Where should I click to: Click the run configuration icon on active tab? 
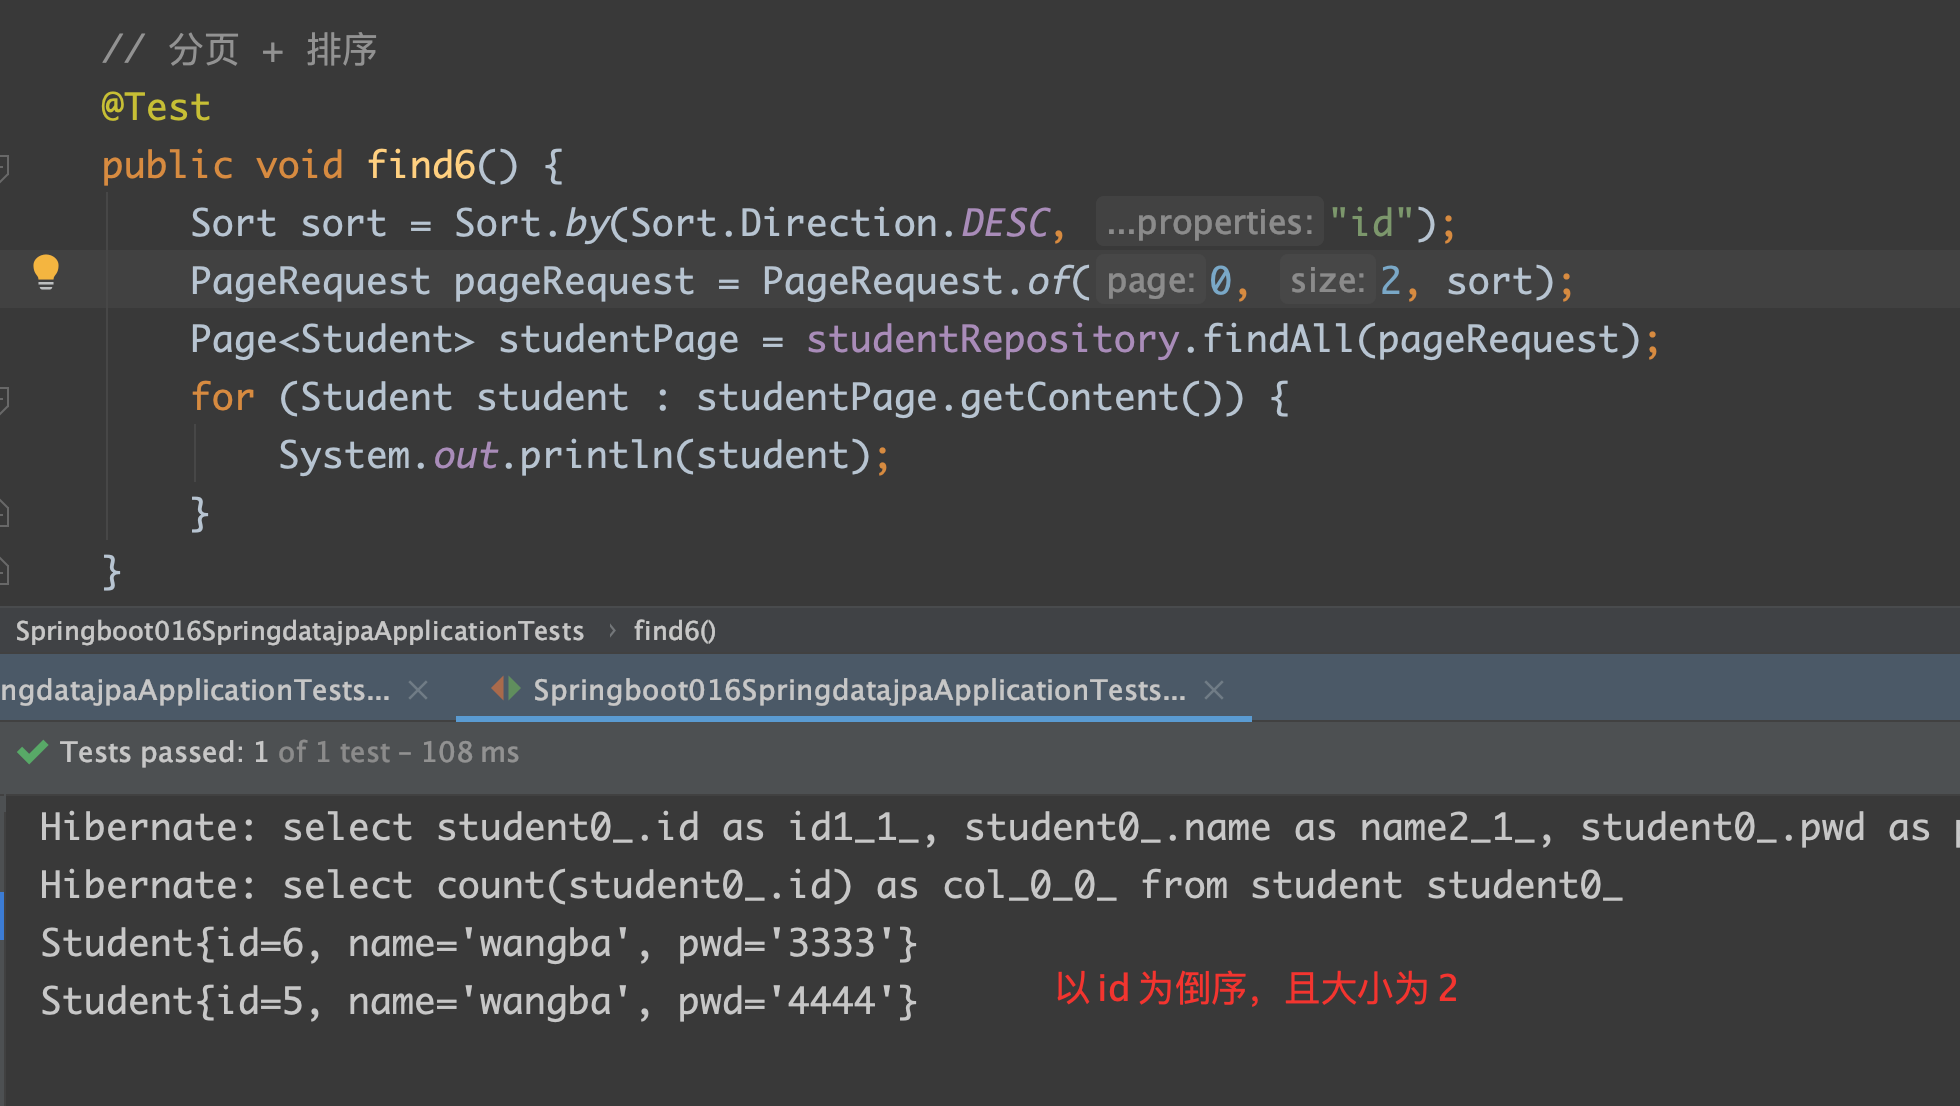pos(506,689)
